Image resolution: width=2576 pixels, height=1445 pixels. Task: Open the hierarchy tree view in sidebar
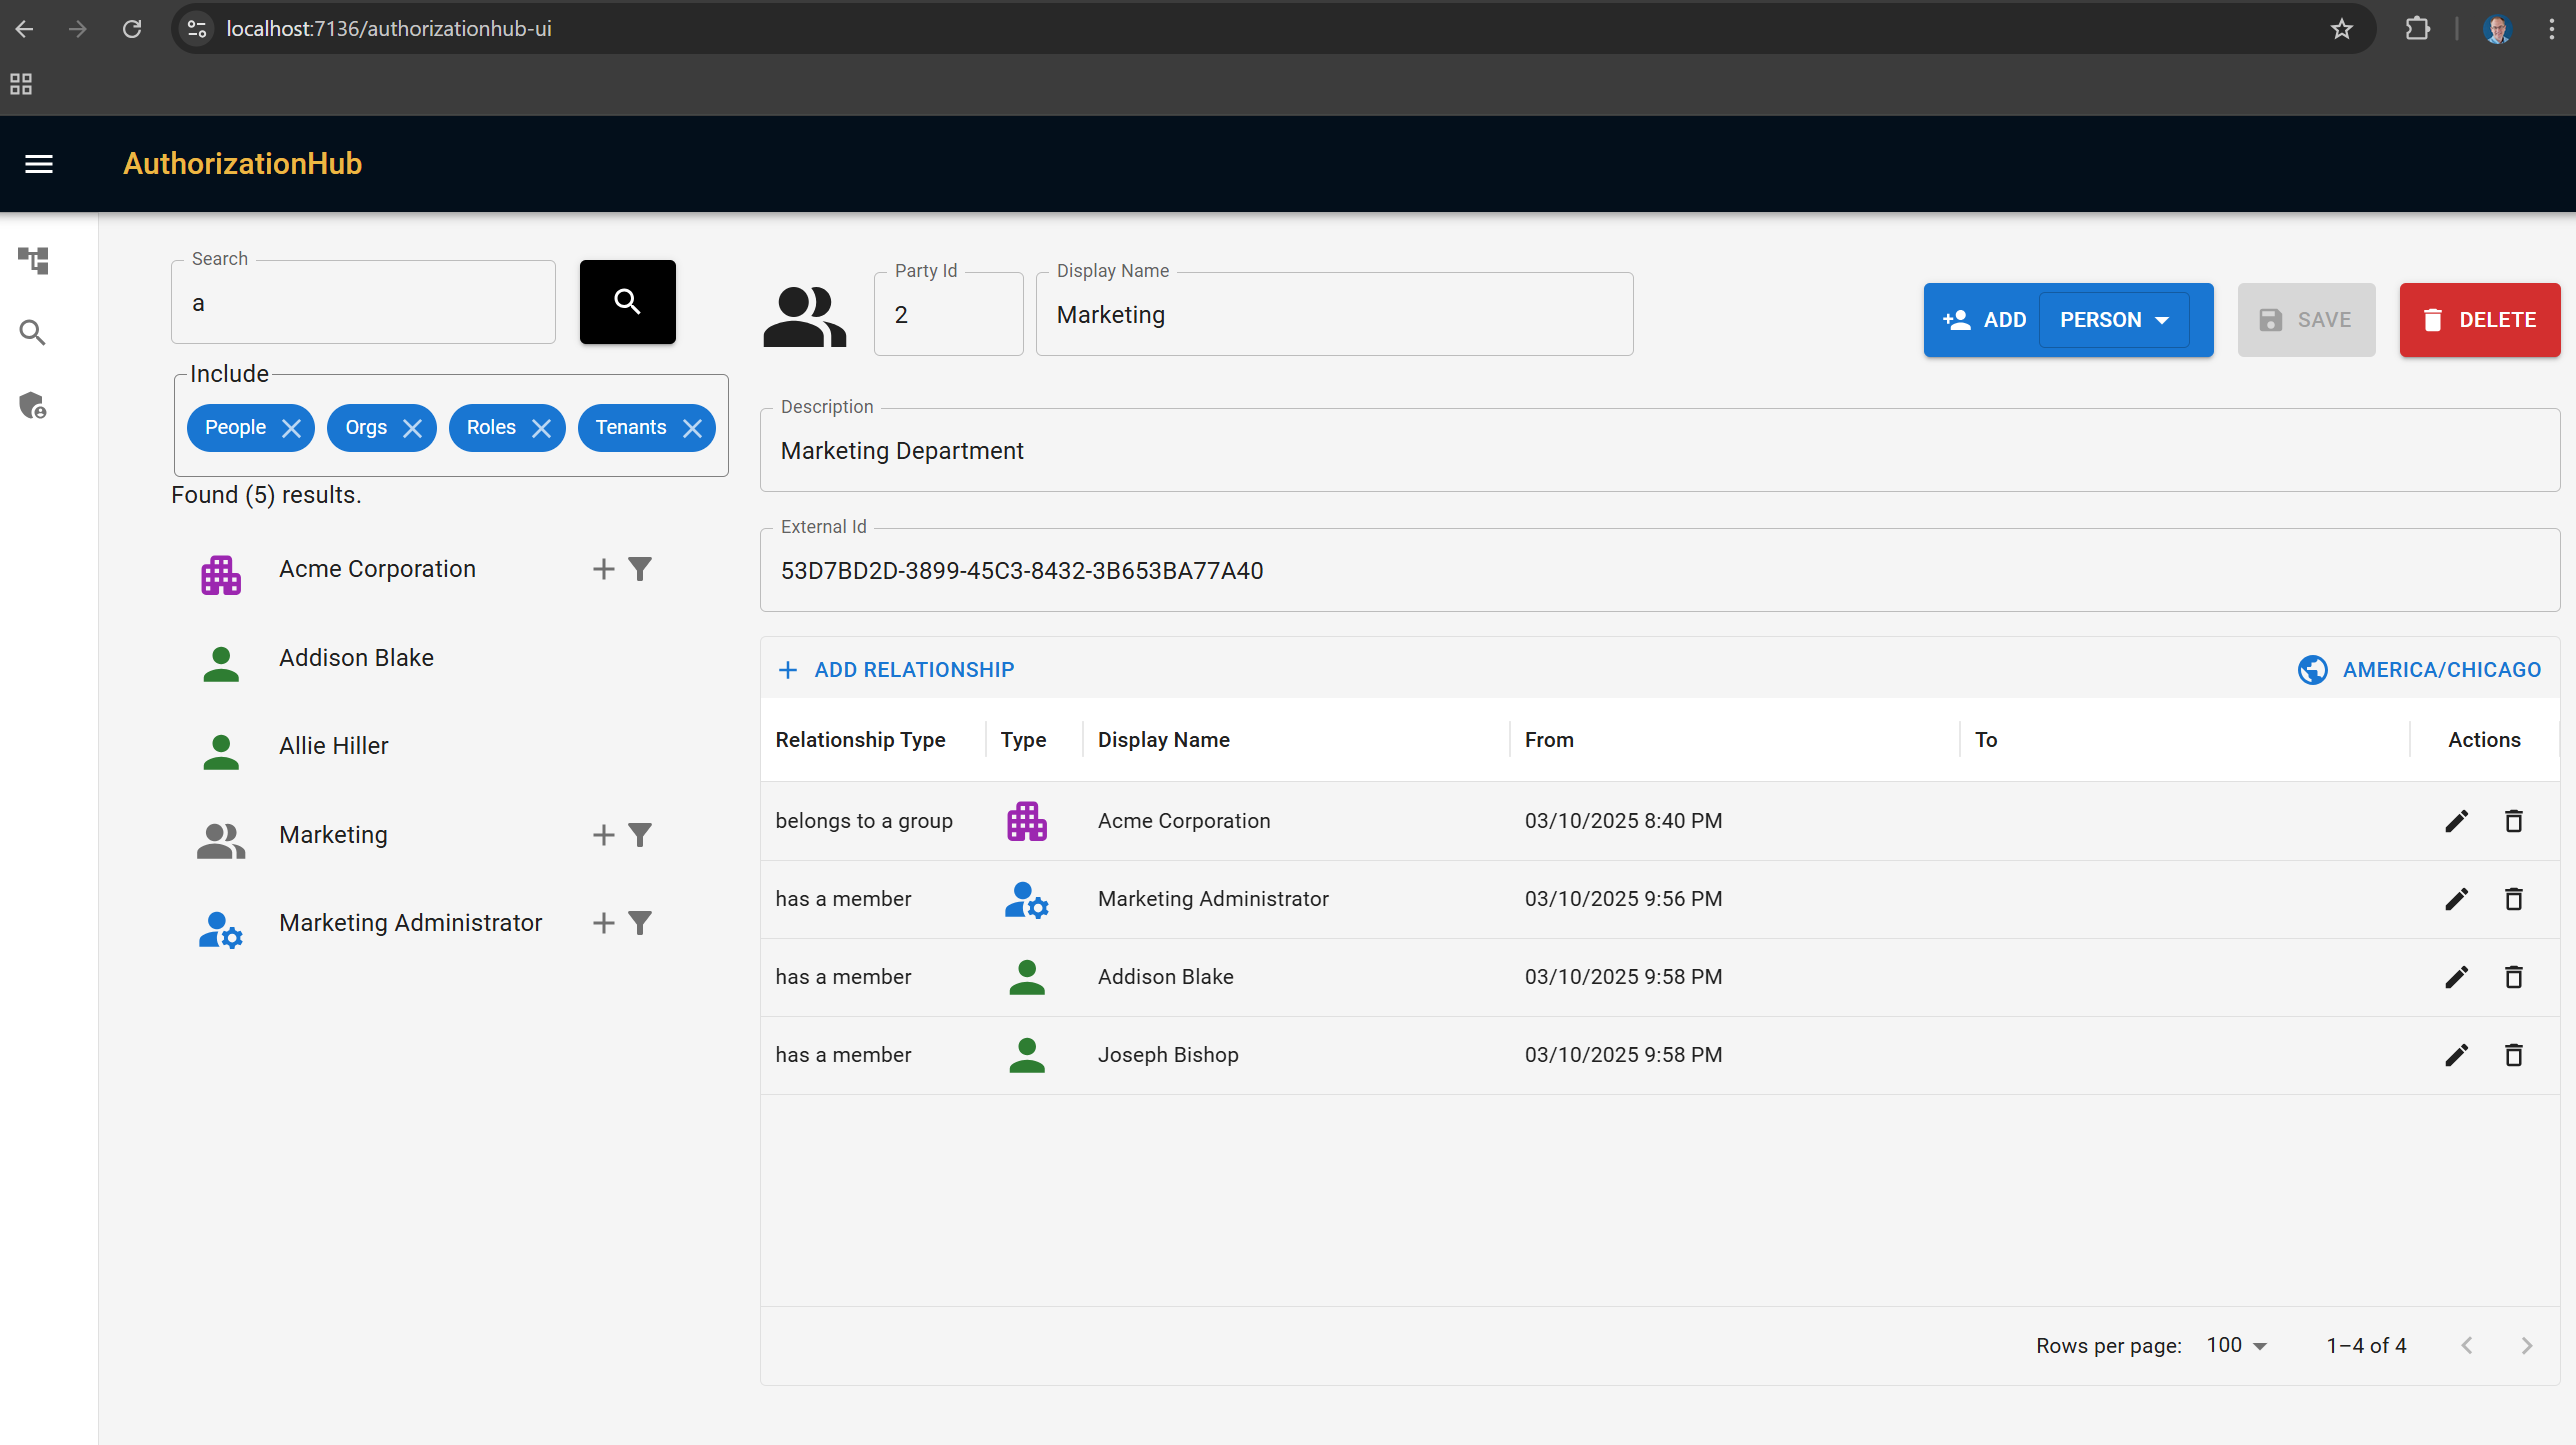(33, 261)
